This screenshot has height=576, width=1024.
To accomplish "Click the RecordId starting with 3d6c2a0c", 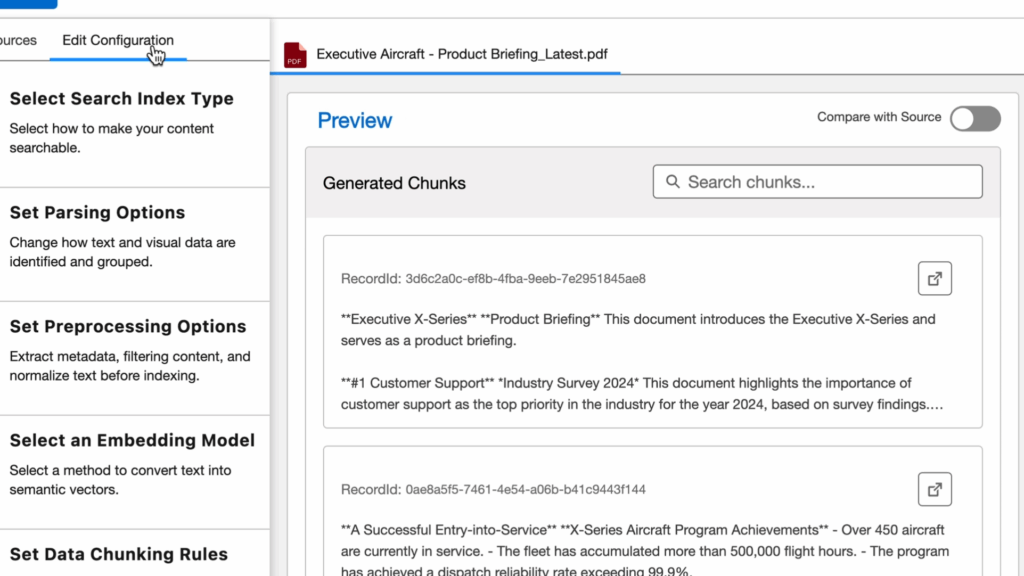I will [493, 279].
